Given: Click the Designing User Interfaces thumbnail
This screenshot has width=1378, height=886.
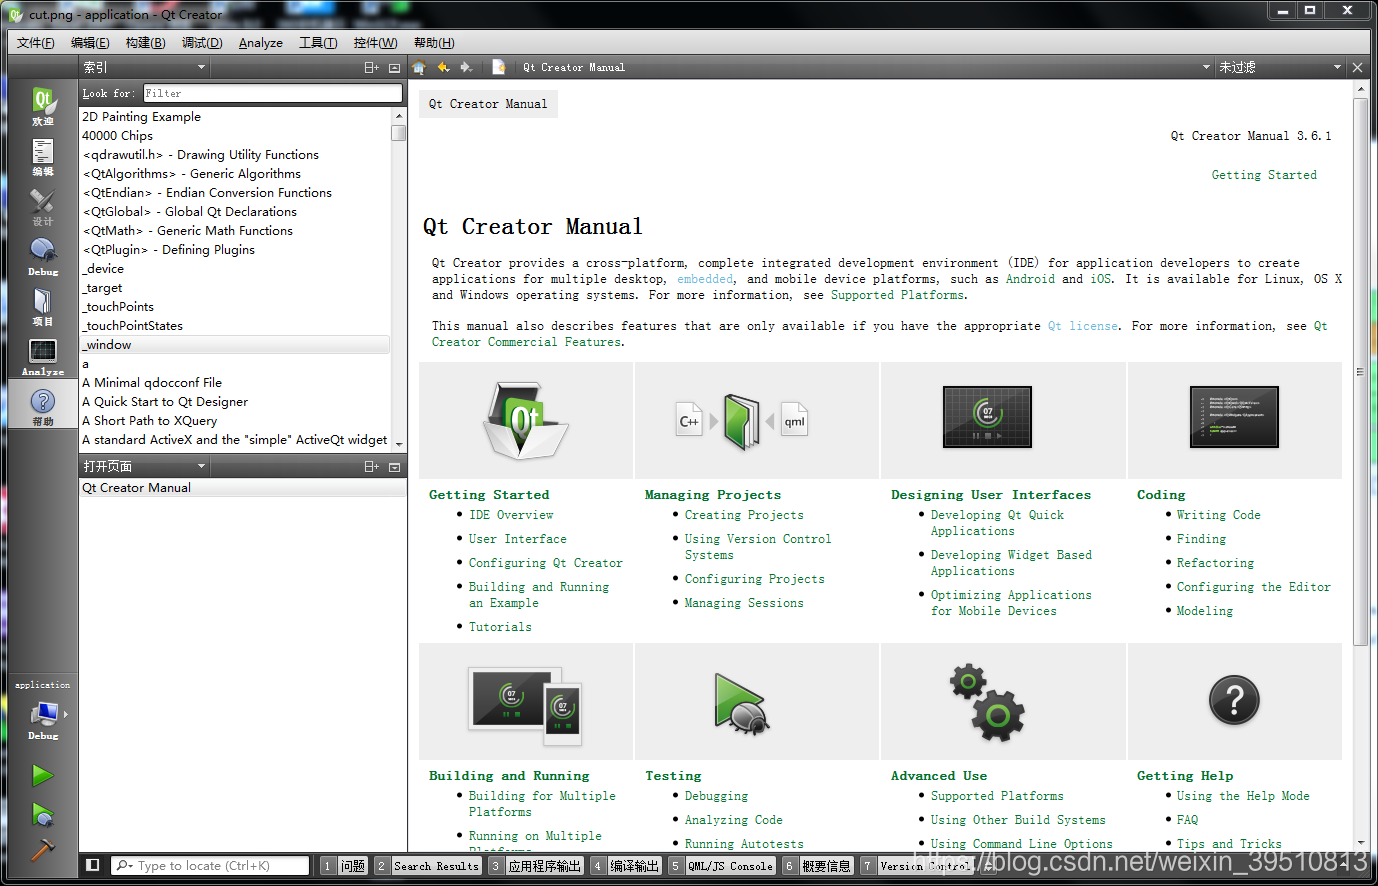Looking at the screenshot, I should (987, 417).
